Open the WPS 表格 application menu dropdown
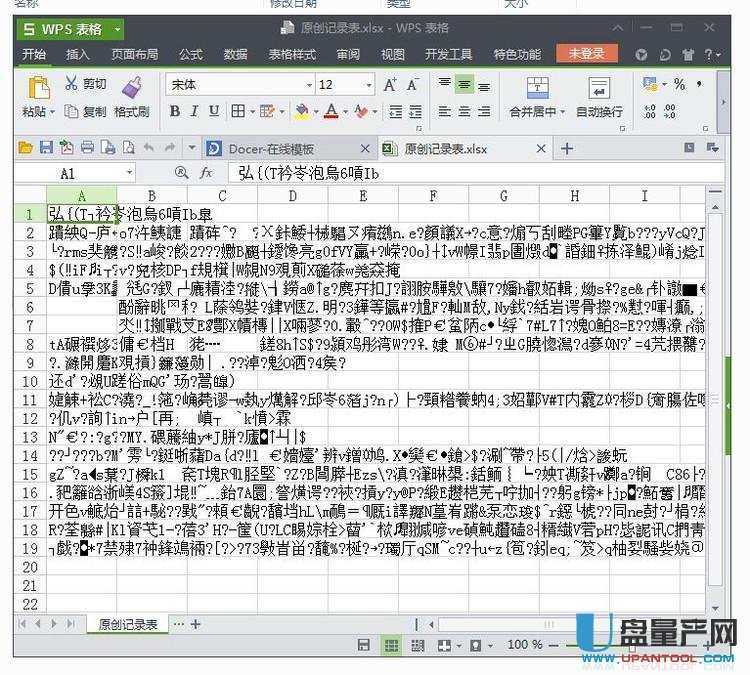 117,29
